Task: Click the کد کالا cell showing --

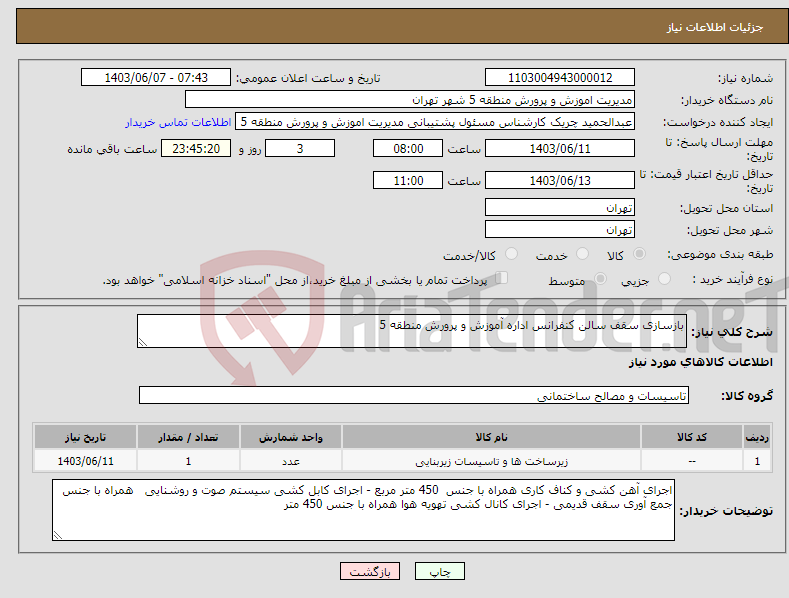Action: tap(692, 461)
